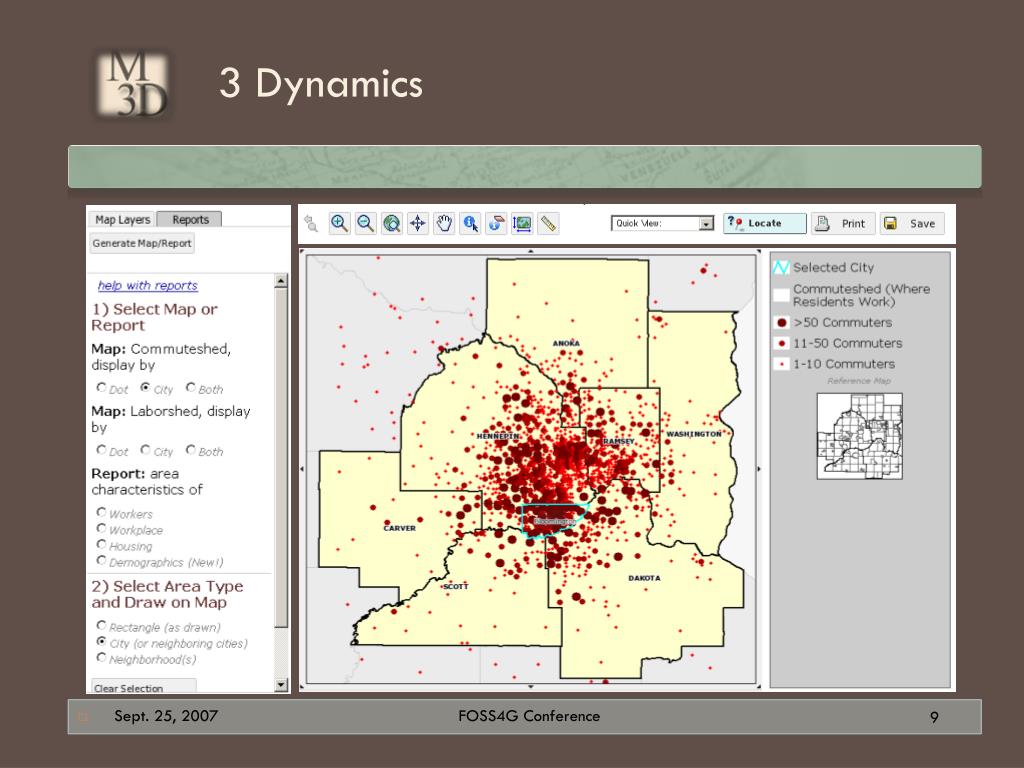Click the '1) Select Map or Report' heading

[154, 317]
